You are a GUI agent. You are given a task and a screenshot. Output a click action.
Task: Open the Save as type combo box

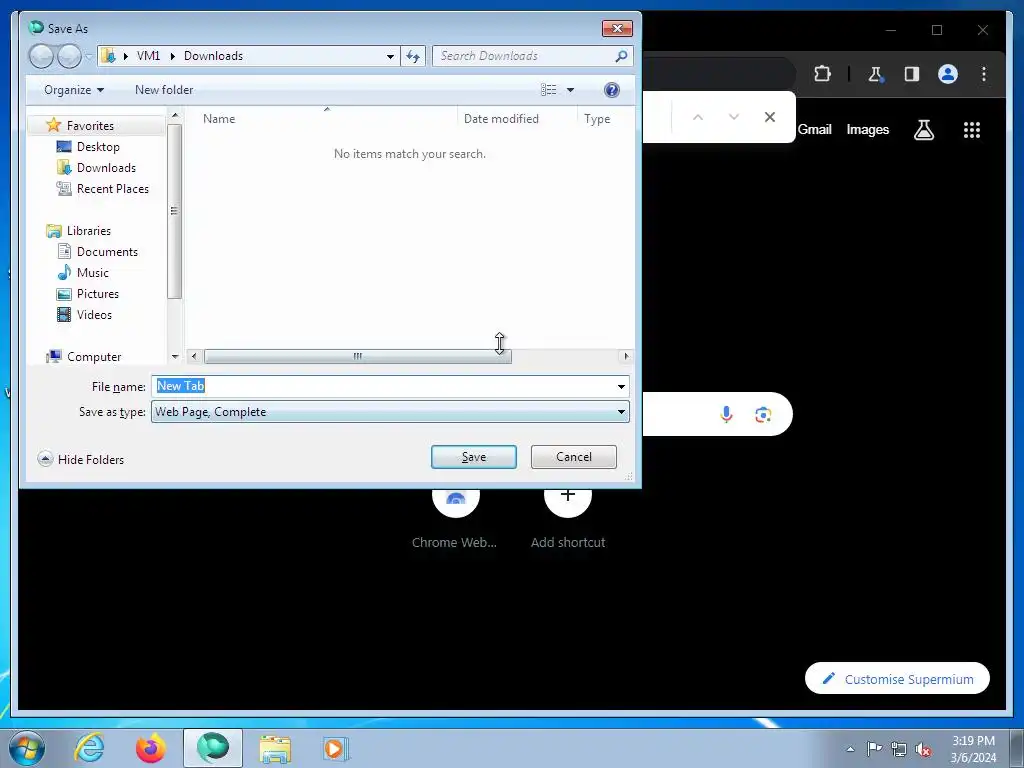(390, 412)
